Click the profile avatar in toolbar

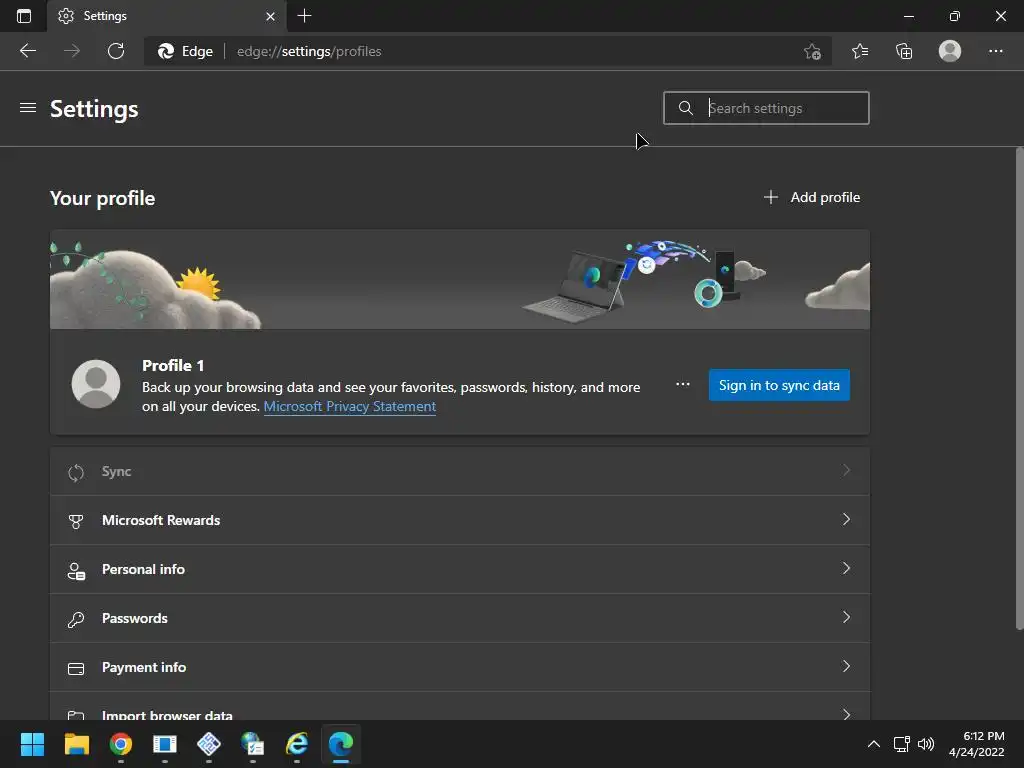950,51
